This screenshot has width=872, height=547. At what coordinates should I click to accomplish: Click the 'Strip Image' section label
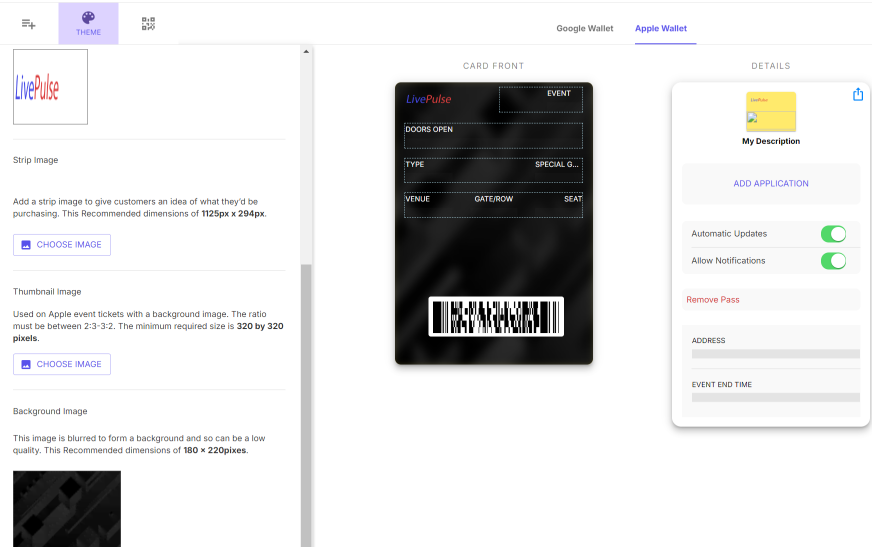pos(36,160)
